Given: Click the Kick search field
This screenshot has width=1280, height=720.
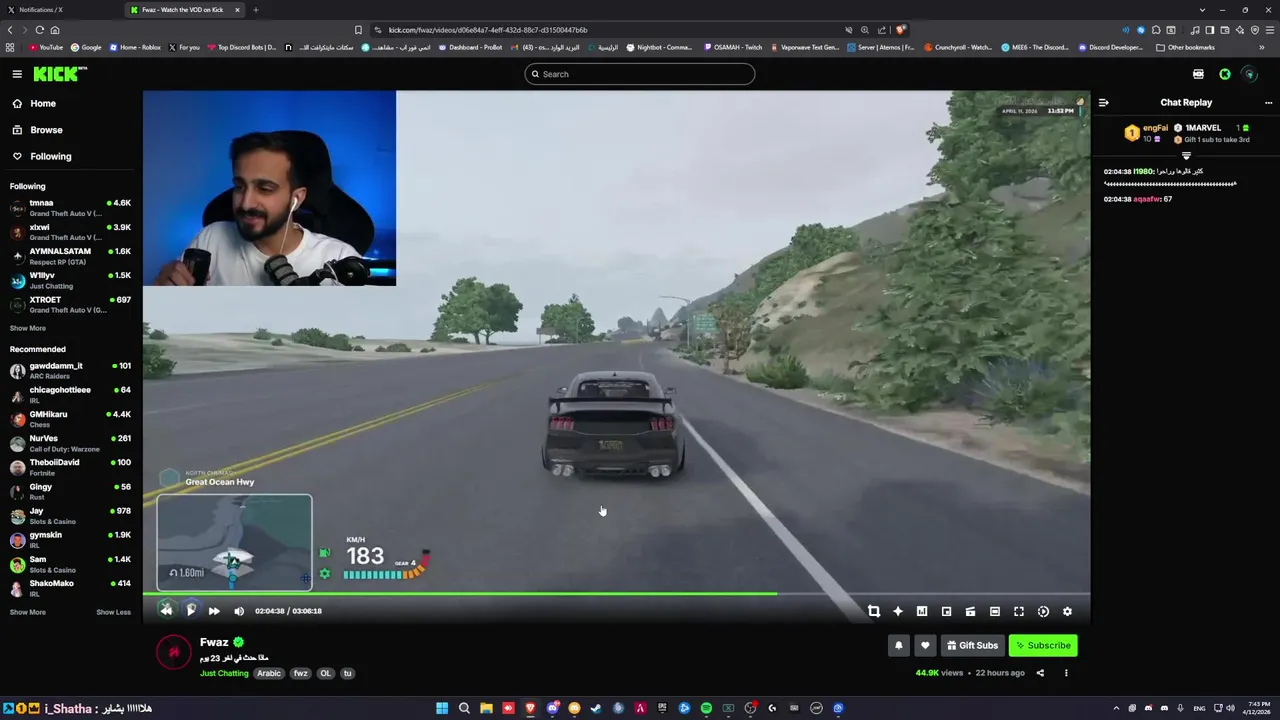Looking at the screenshot, I should [x=640, y=74].
